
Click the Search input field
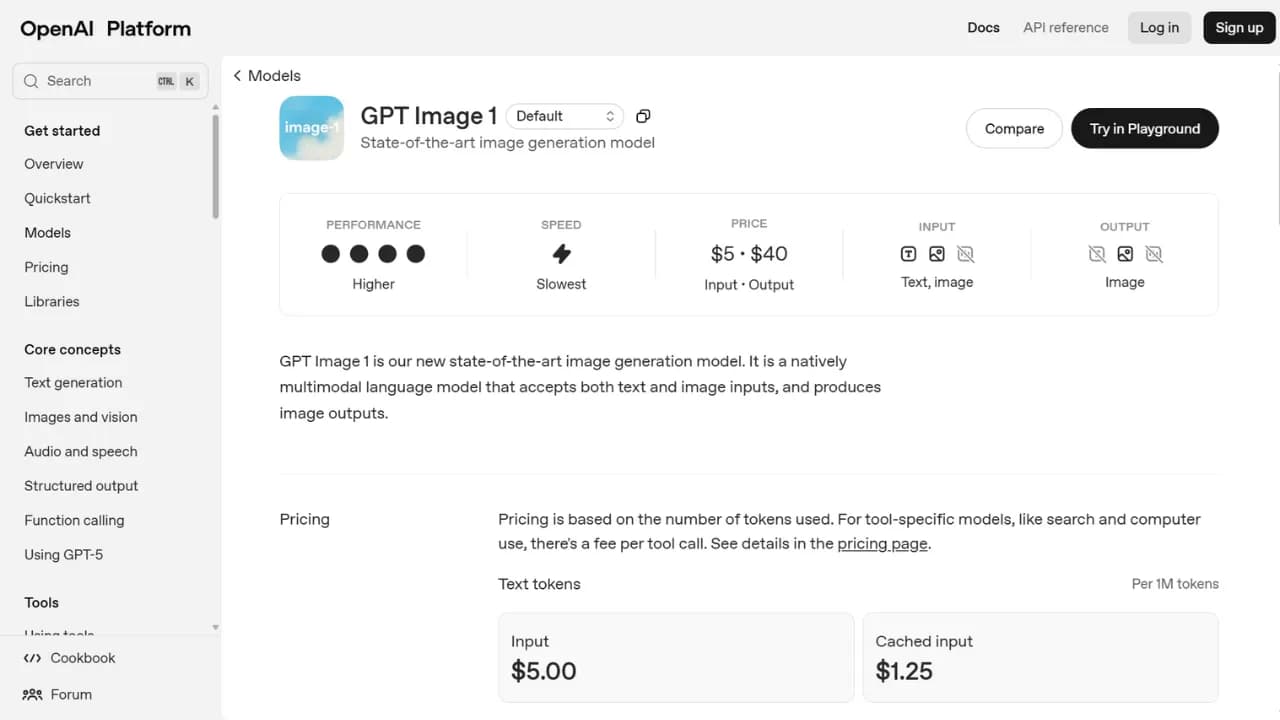click(x=110, y=81)
